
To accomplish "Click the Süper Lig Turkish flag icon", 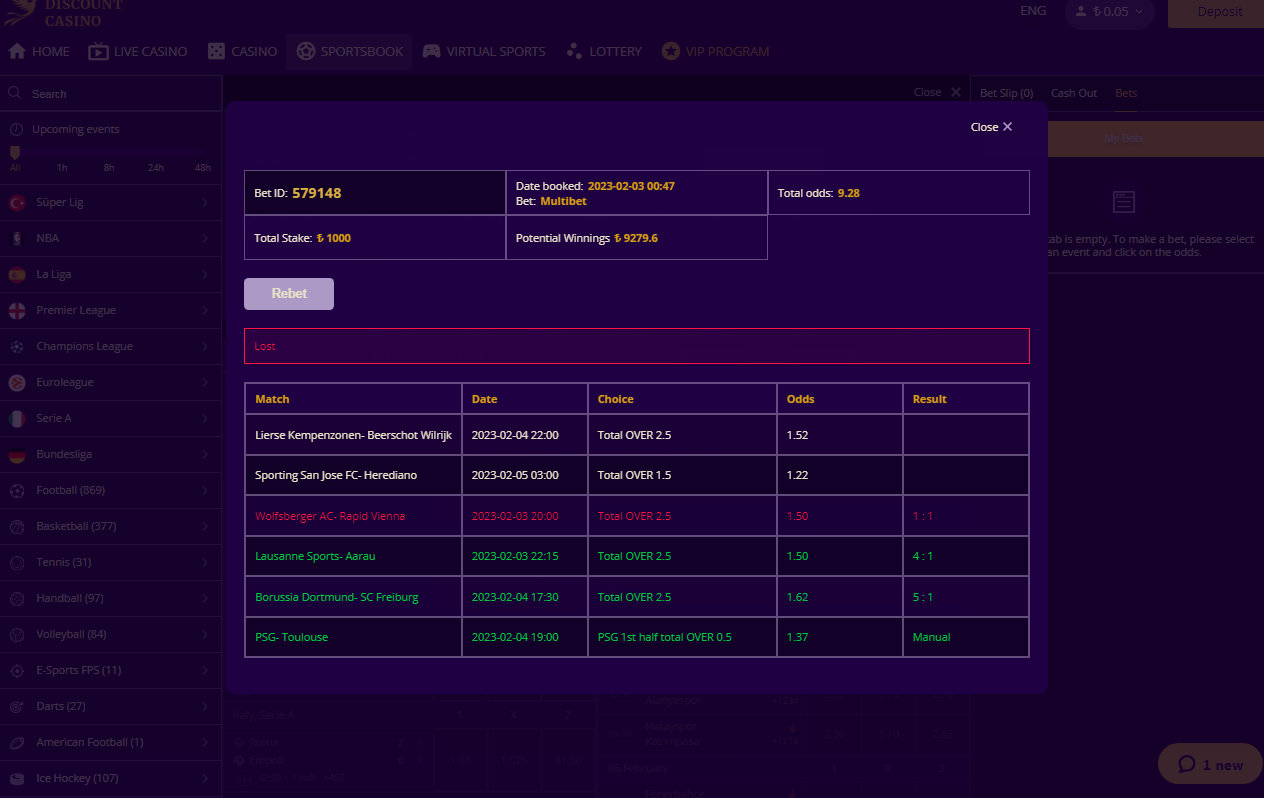I will [x=17, y=202].
